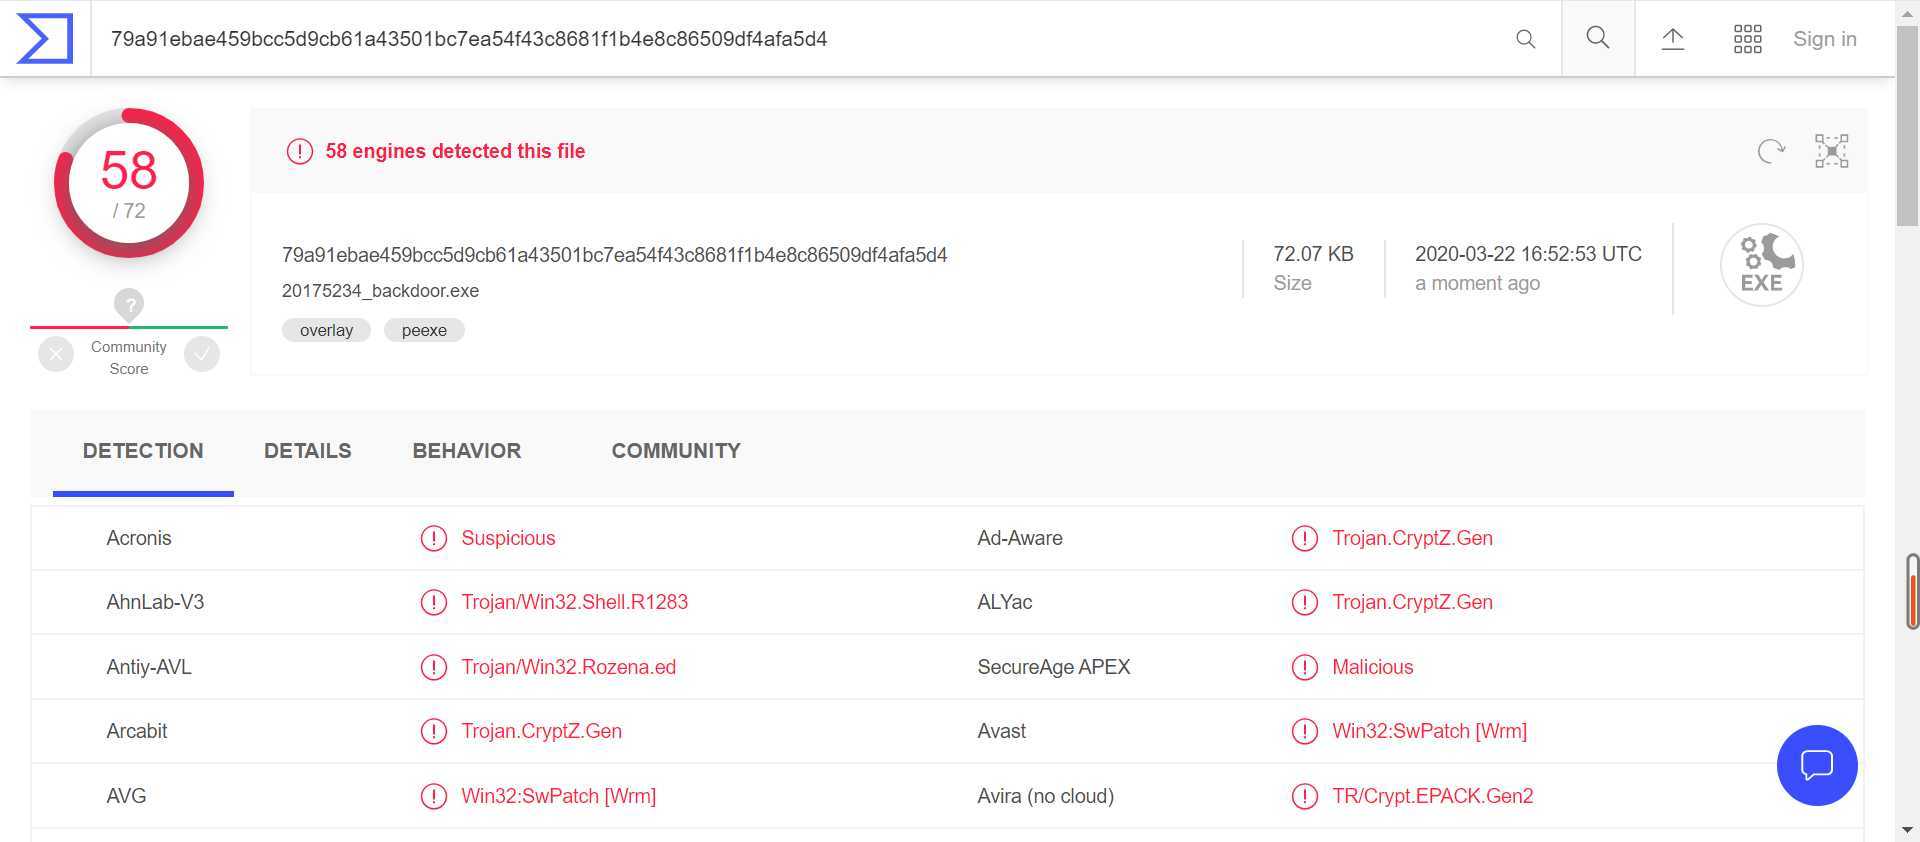
Task: Switch to the DETAILS tab
Action: [x=308, y=451]
